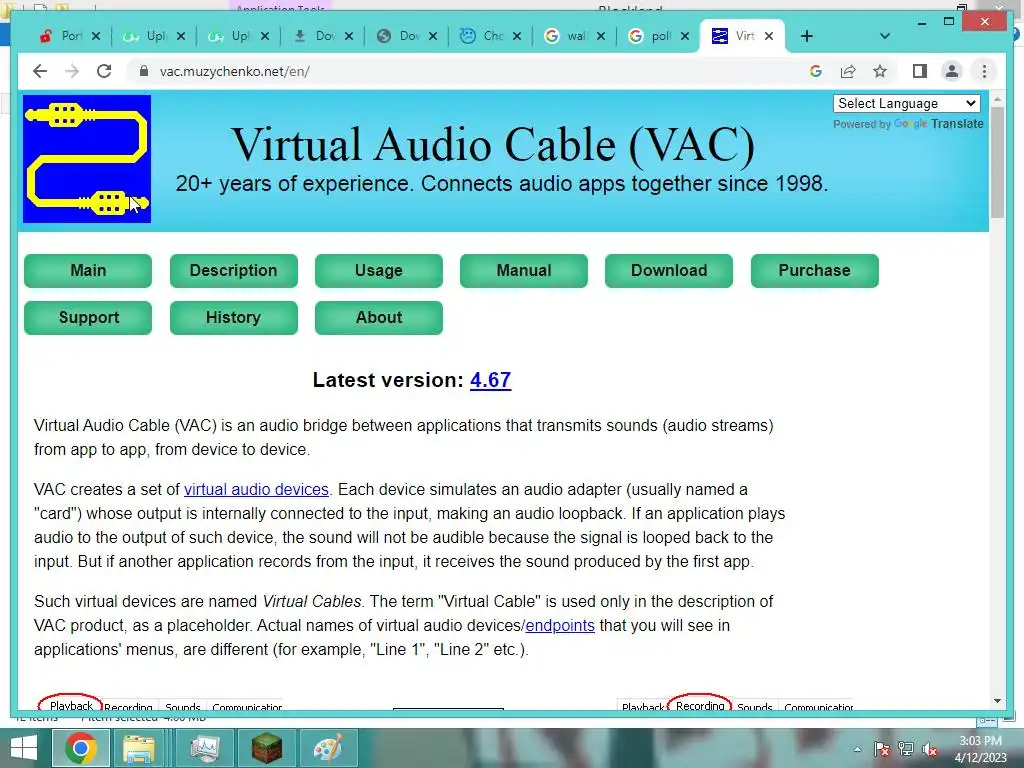1024x768 pixels.
Task: Open the virtual audio devices link
Action: point(256,489)
